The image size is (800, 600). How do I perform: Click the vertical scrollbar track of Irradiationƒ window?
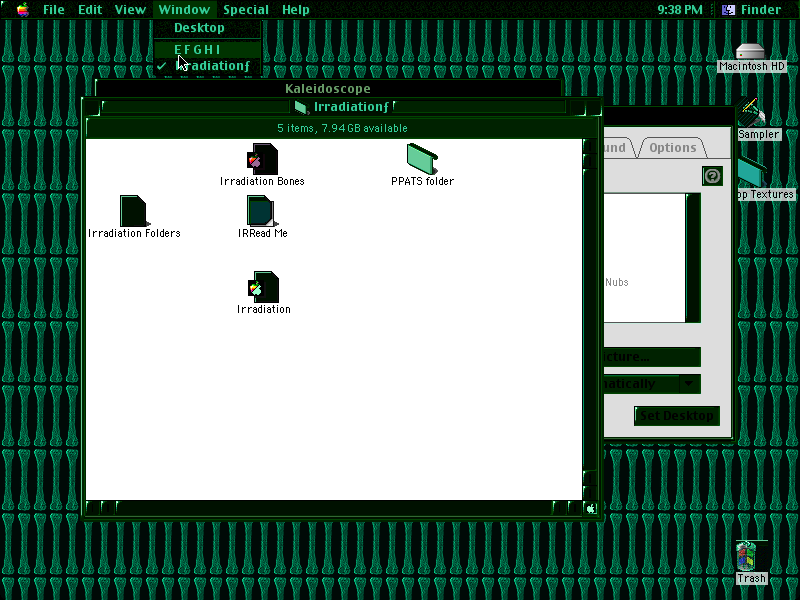pos(590,319)
